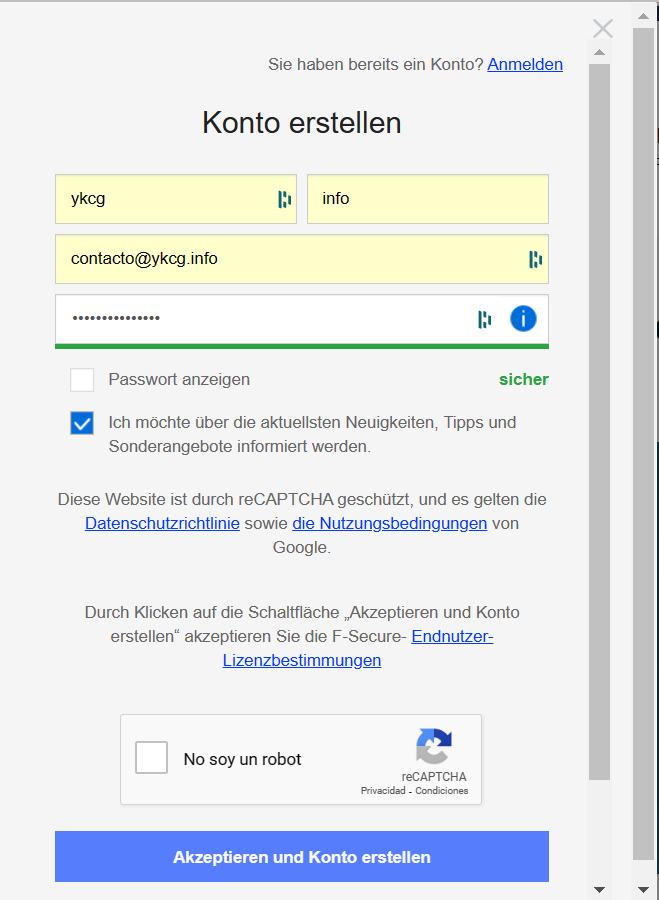Click outer window scrollbar down arrow

click(643, 890)
